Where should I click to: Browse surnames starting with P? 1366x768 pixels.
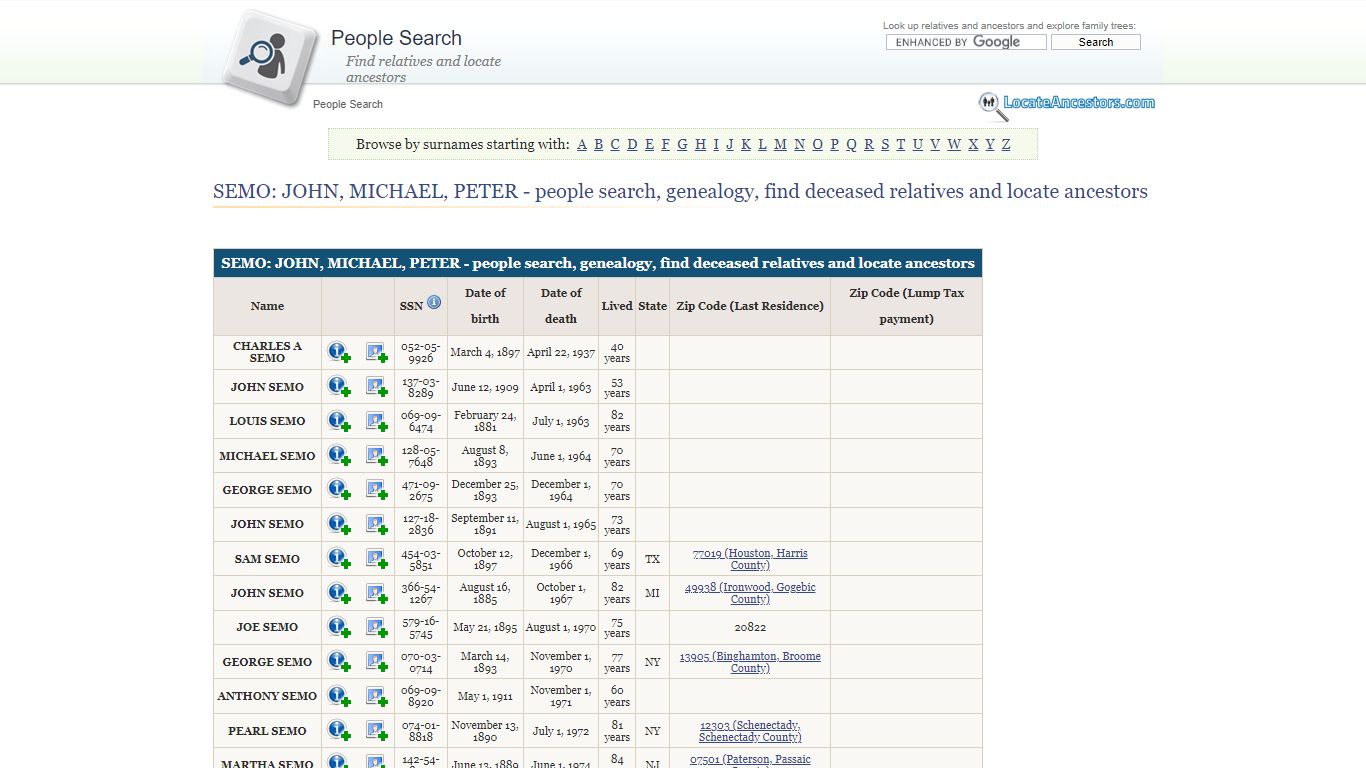834,144
